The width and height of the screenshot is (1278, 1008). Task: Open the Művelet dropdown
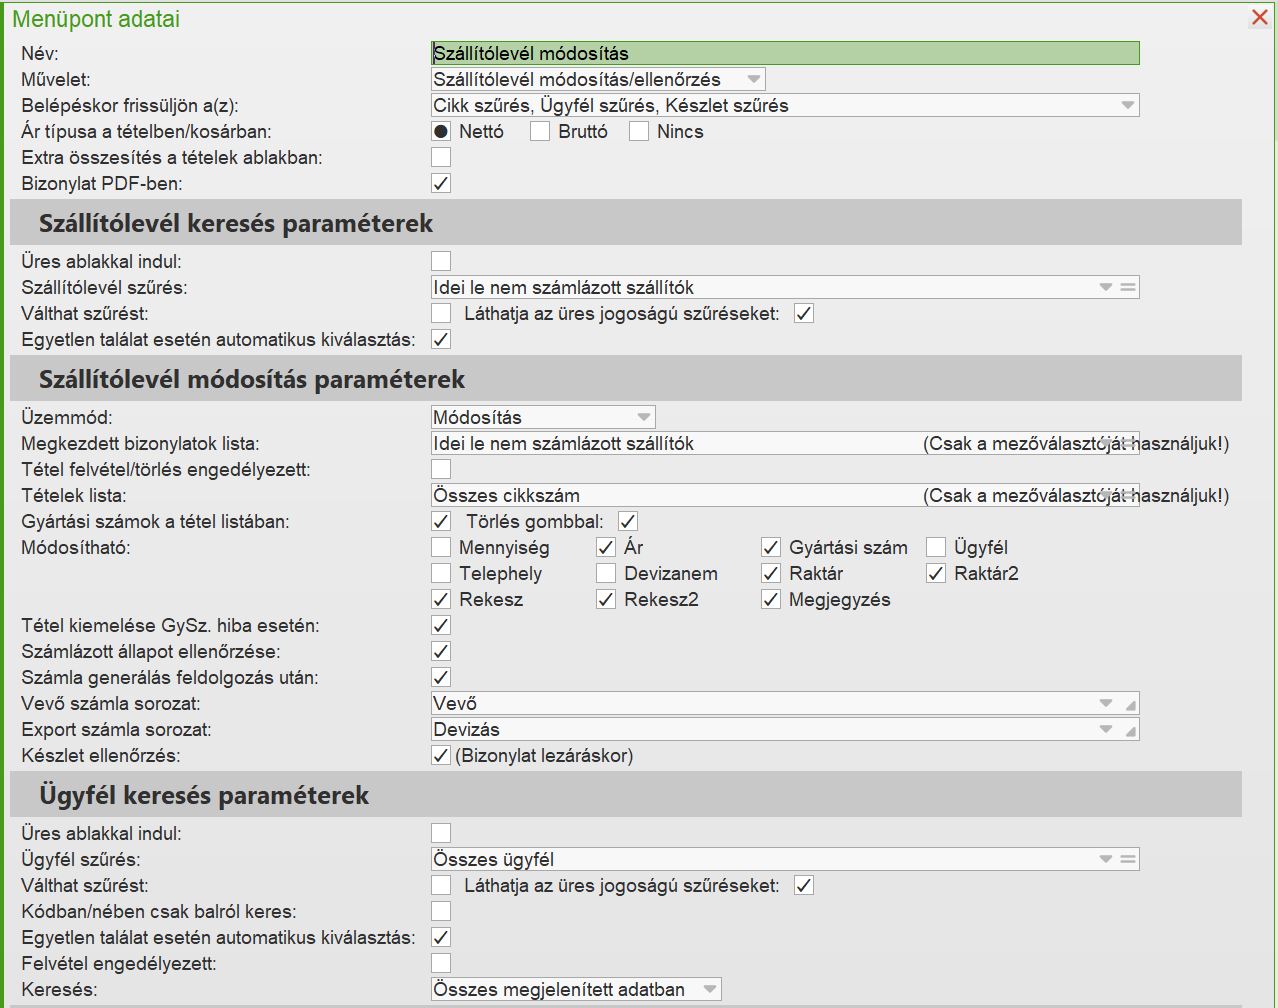click(754, 79)
